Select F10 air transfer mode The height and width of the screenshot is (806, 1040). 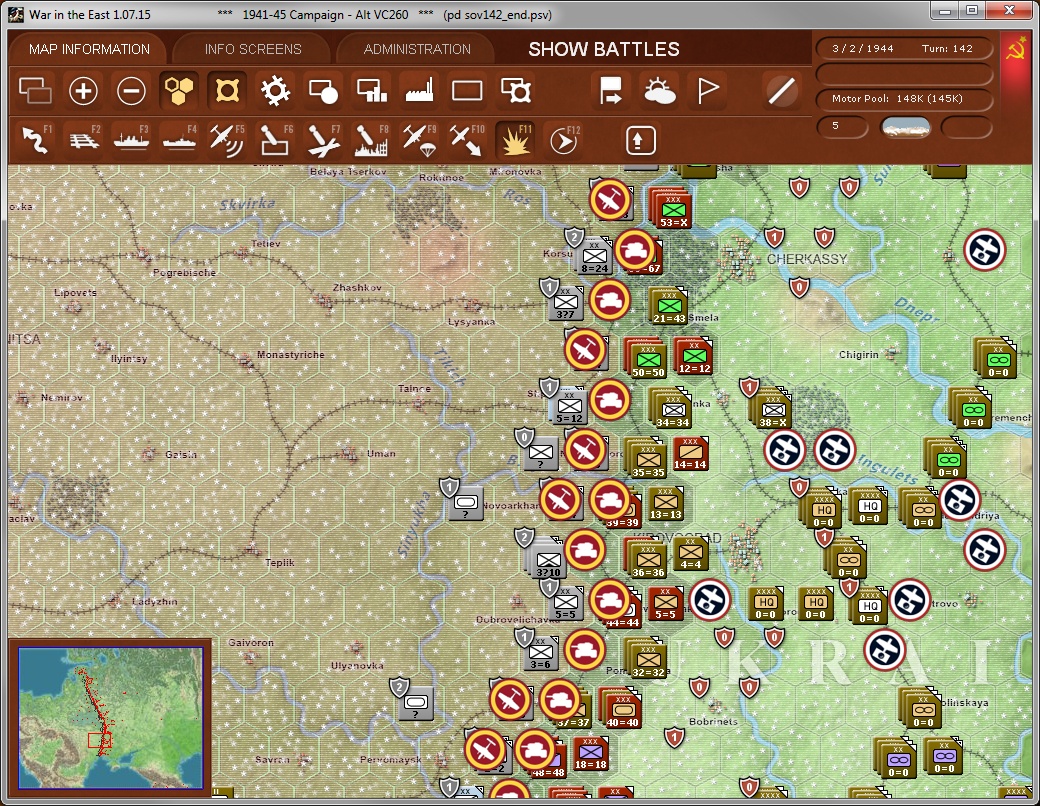[x=467, y=140]
